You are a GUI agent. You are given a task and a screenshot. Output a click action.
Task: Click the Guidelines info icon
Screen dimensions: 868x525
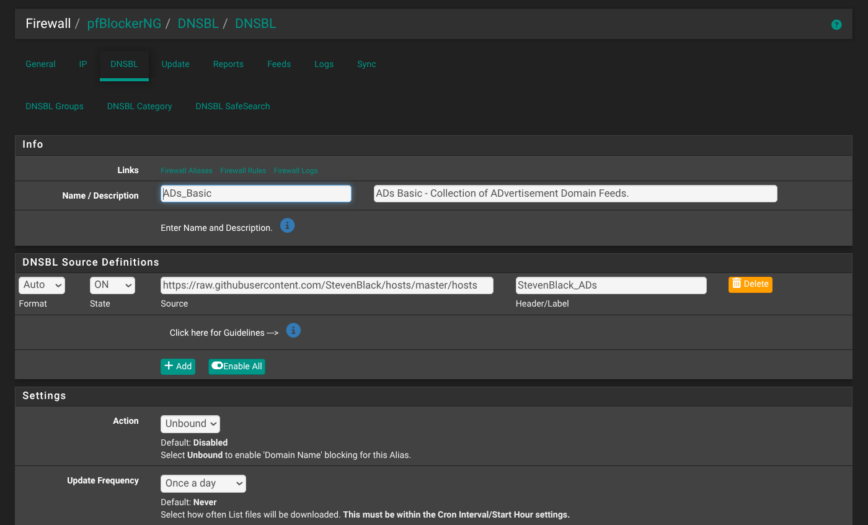coord(293,331)
